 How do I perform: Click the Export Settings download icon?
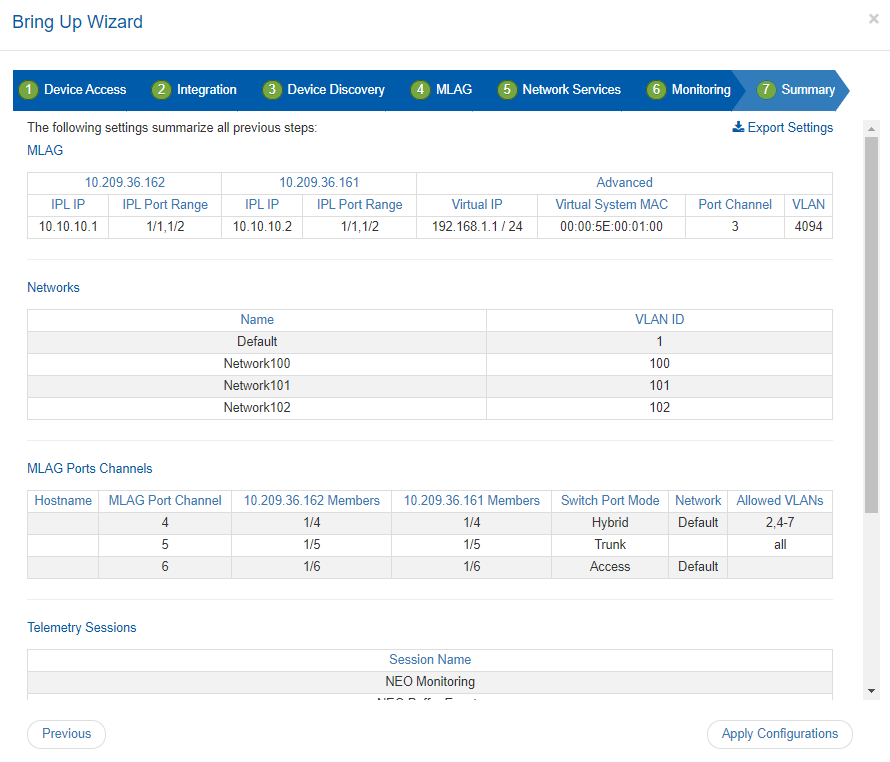[x=738, y=127]
